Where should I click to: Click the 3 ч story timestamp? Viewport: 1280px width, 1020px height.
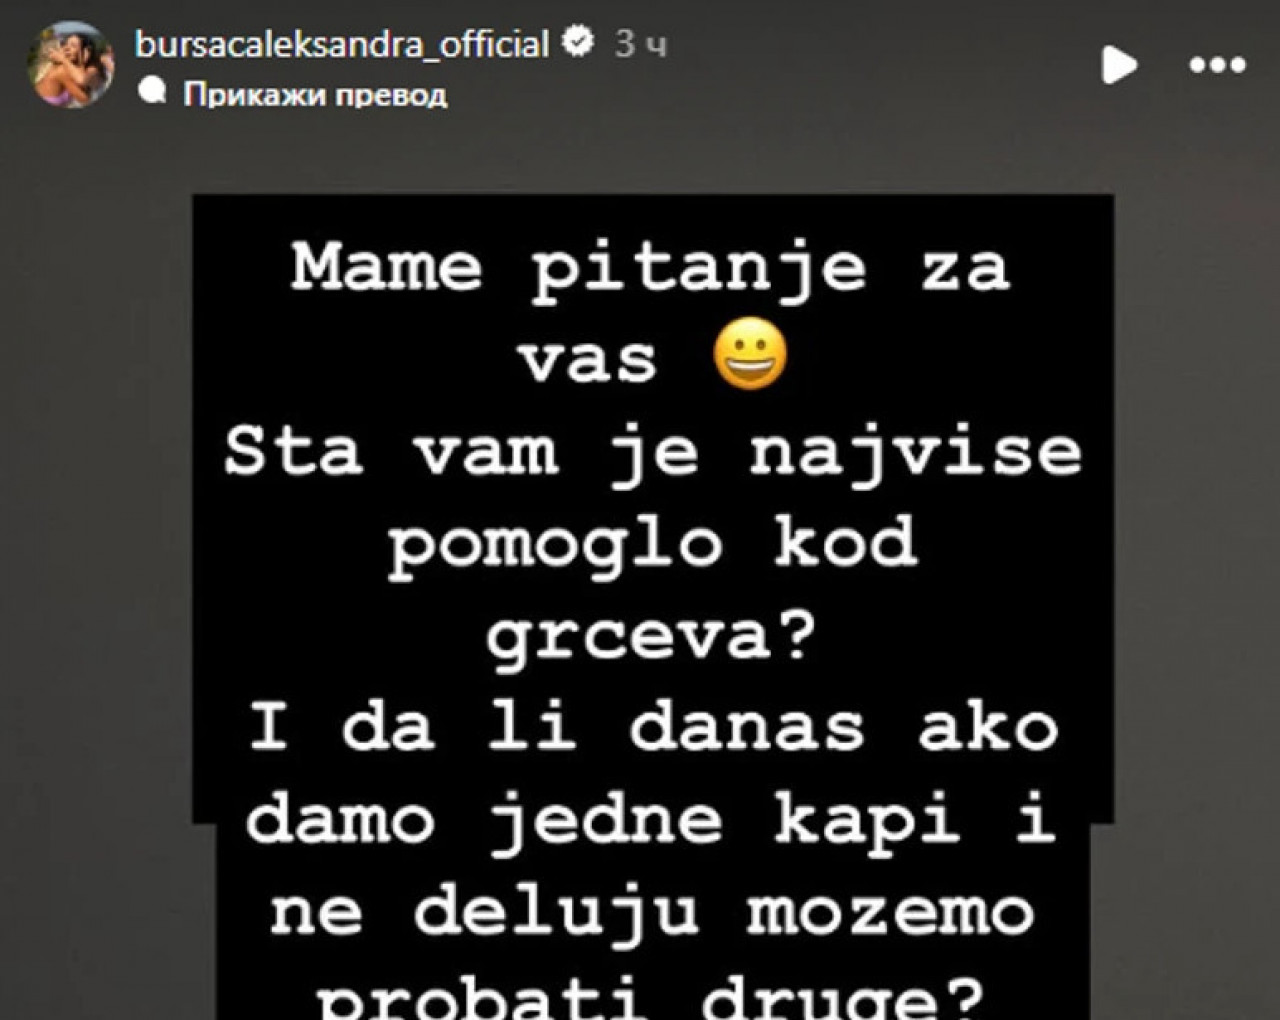coord(641,44)
